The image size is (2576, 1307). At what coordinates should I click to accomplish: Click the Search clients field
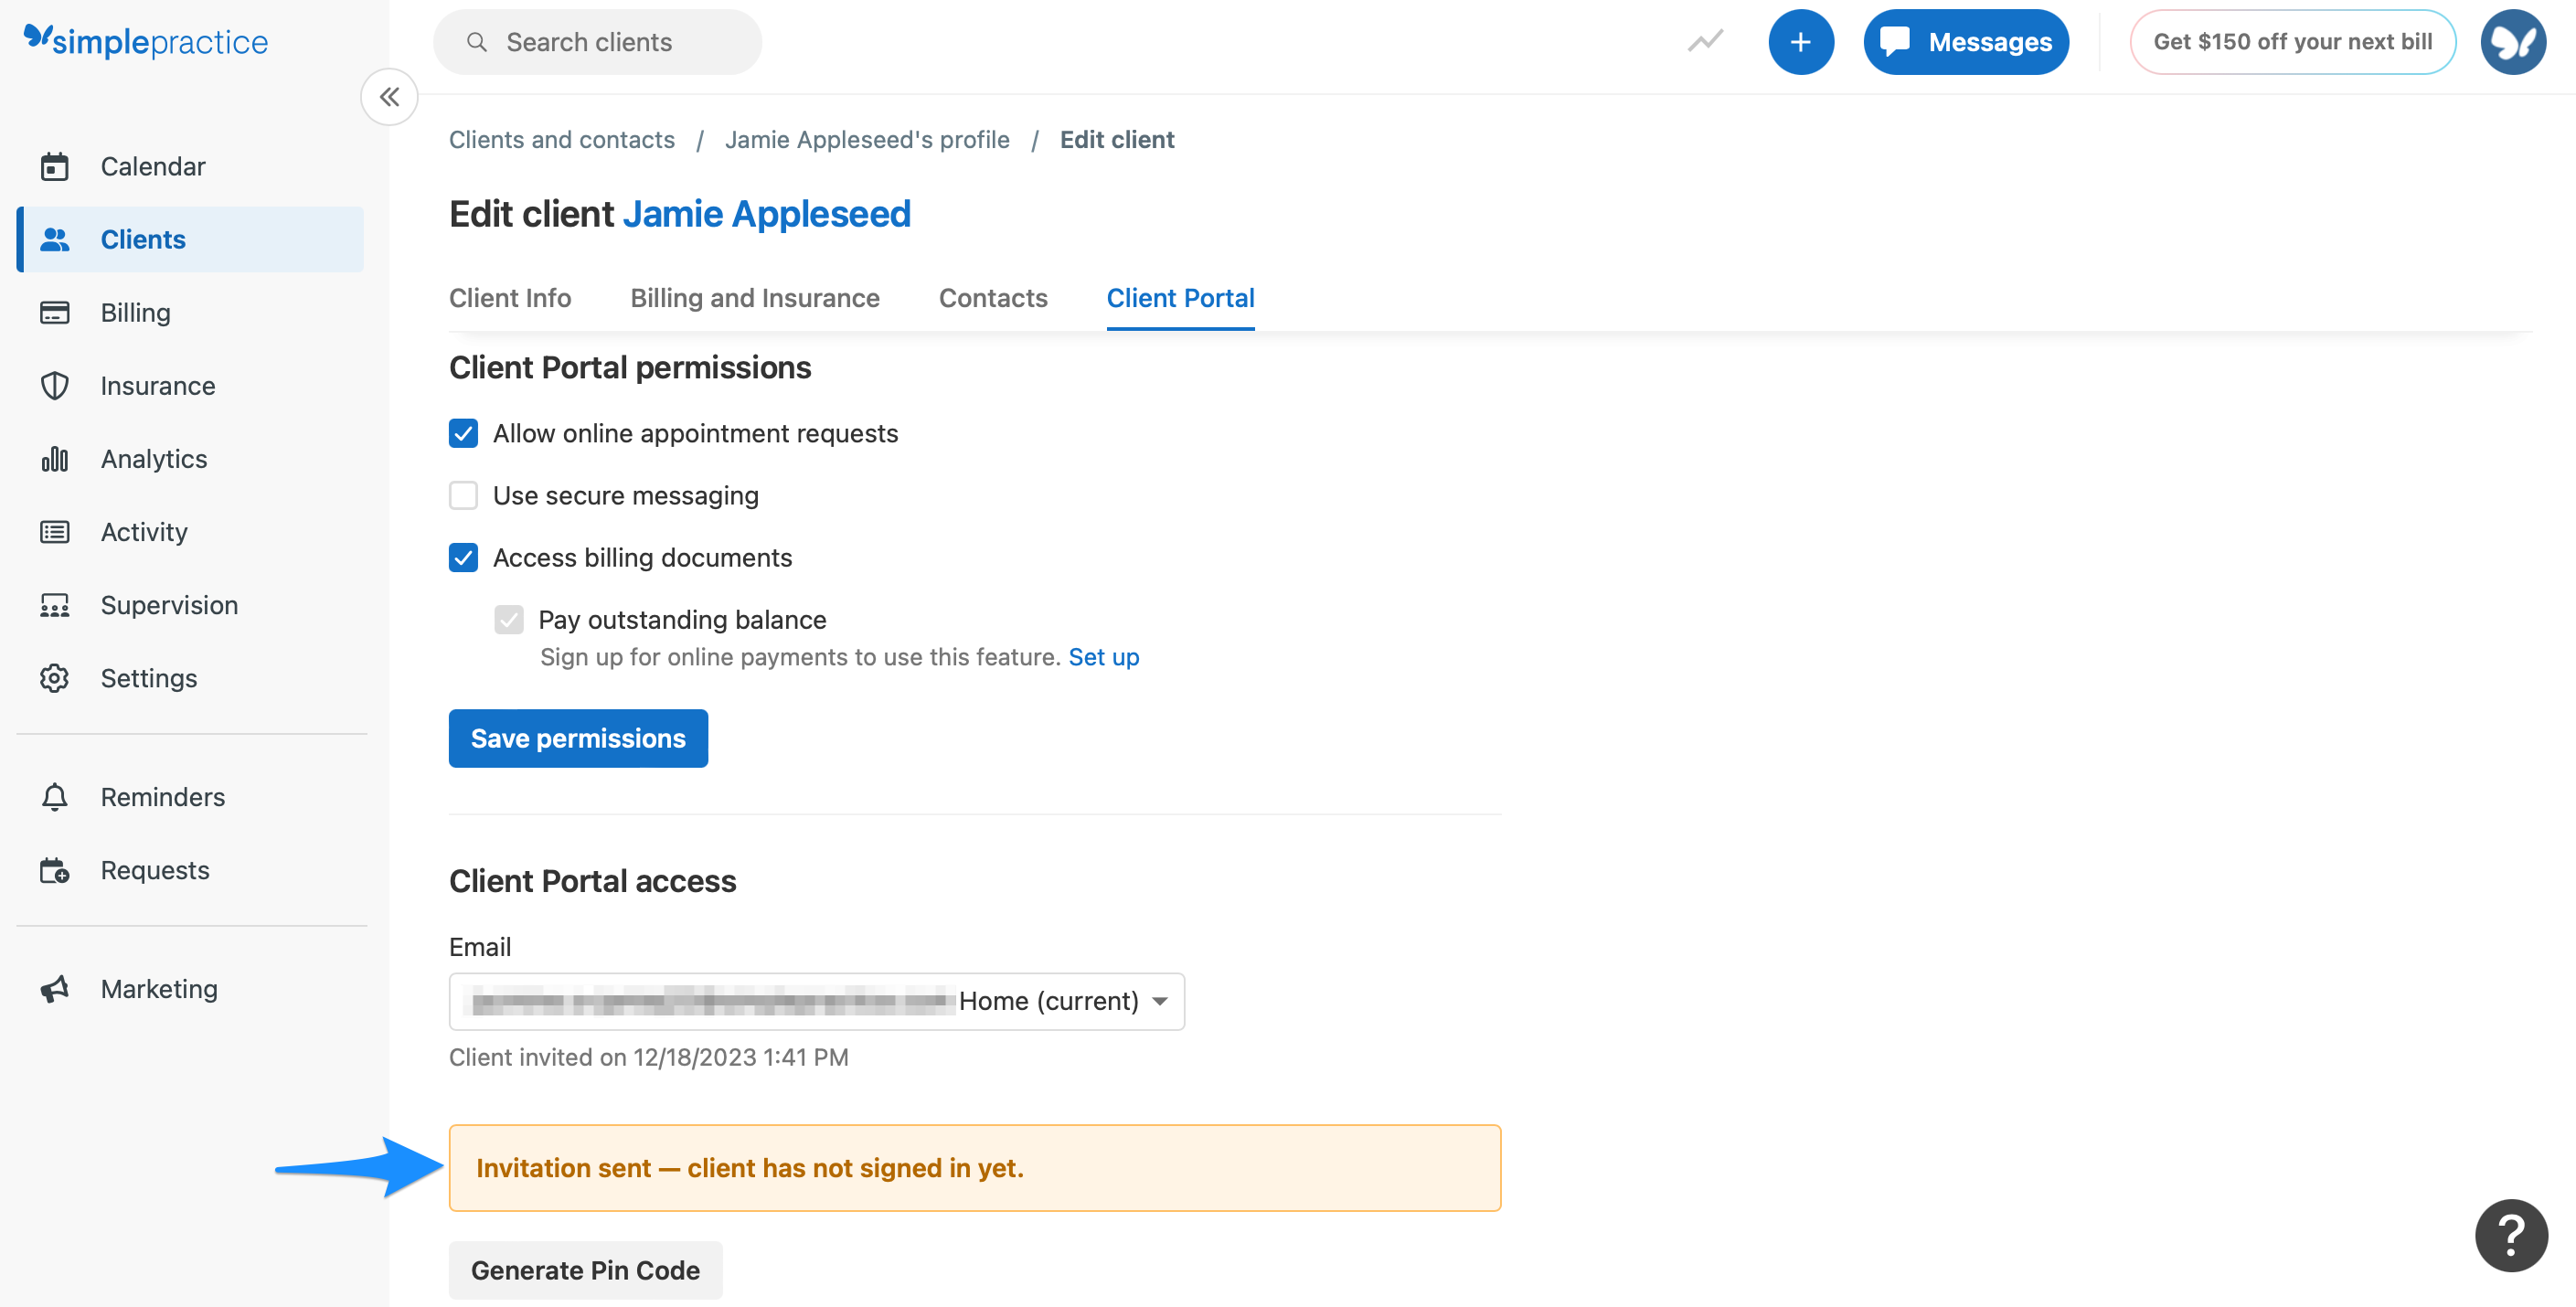point(598,42)
